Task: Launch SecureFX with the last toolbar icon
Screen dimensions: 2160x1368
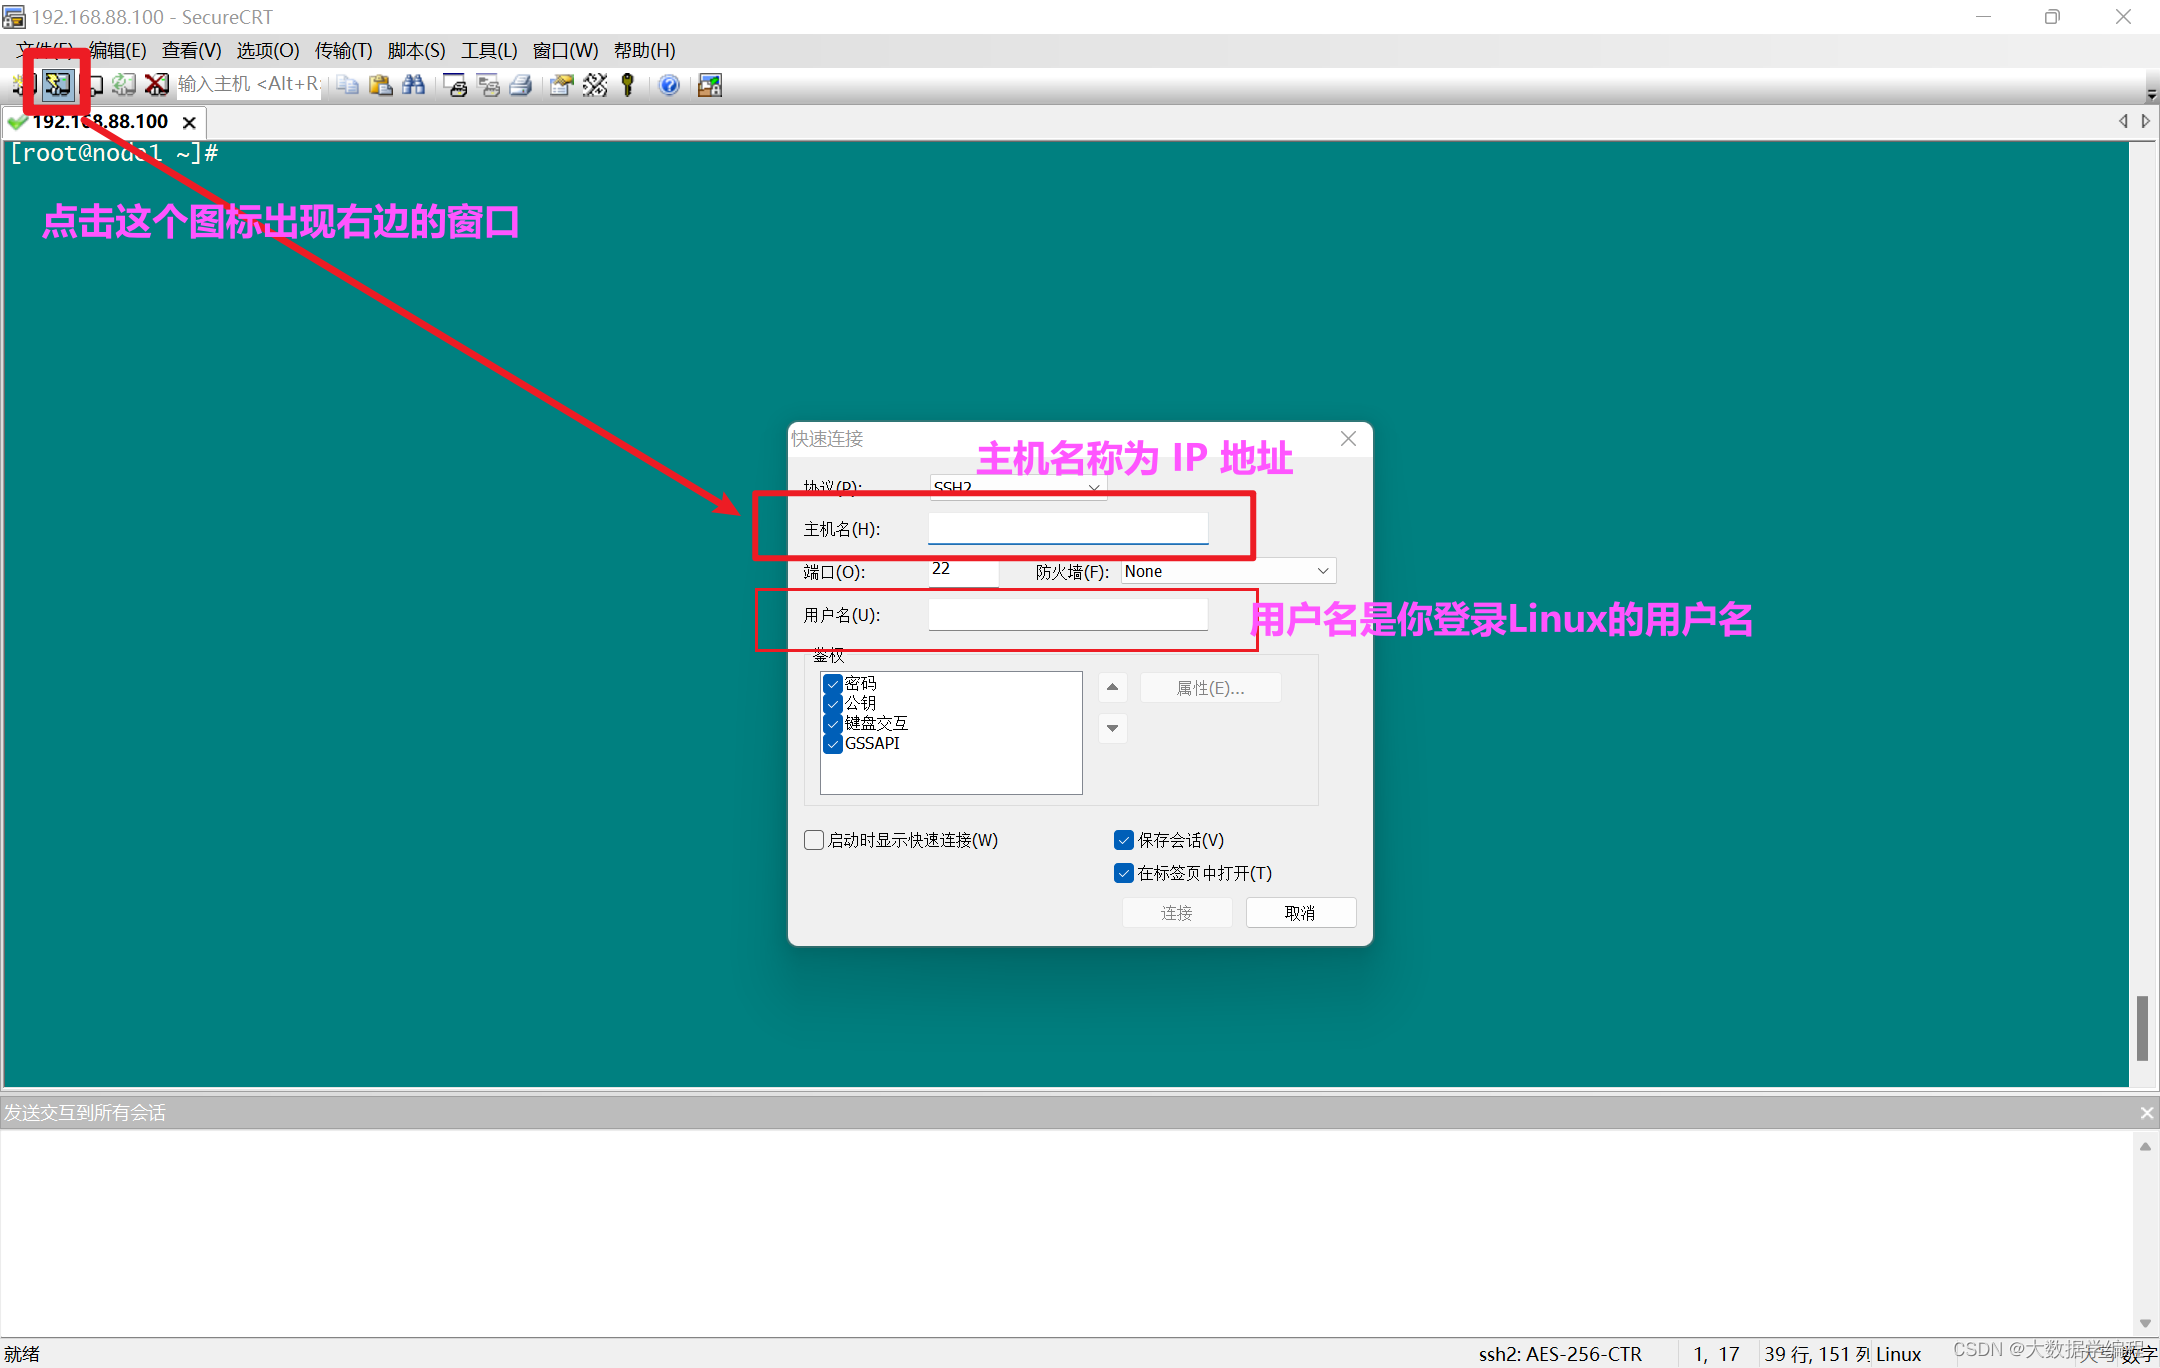Action: [x=710, y=85]
